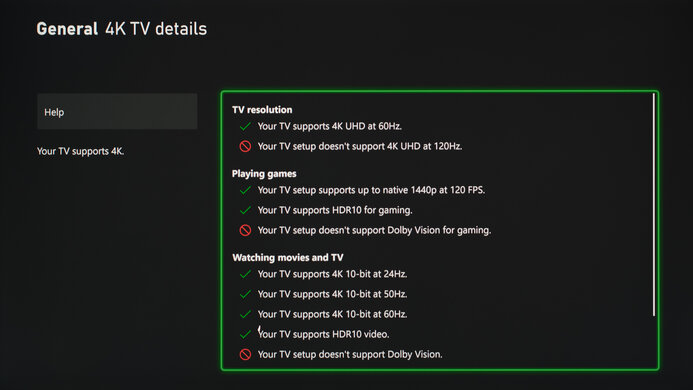Click checkmark beside 4K 10-bit at 60Hz
The height and width of the screenshot is (390, 693).
click(245, 314)
